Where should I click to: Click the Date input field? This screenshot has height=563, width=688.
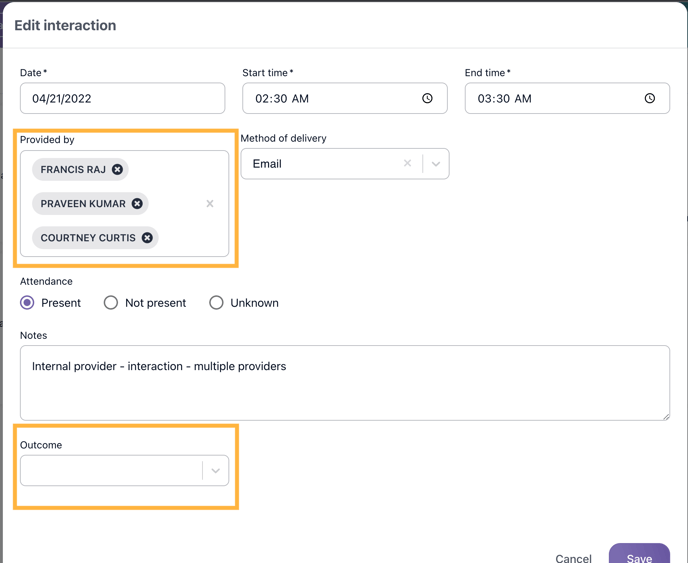[122, 99]
